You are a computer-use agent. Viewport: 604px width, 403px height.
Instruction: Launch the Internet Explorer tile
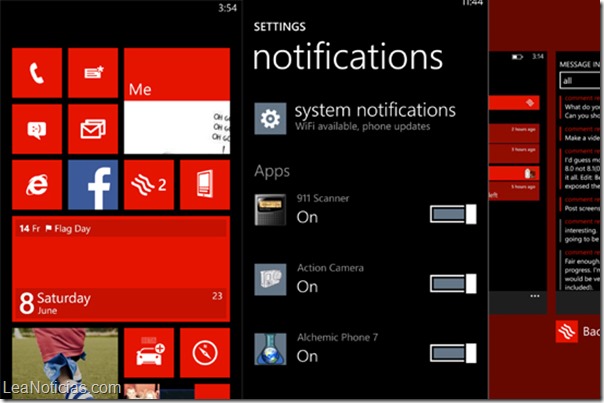click(37, 185)
